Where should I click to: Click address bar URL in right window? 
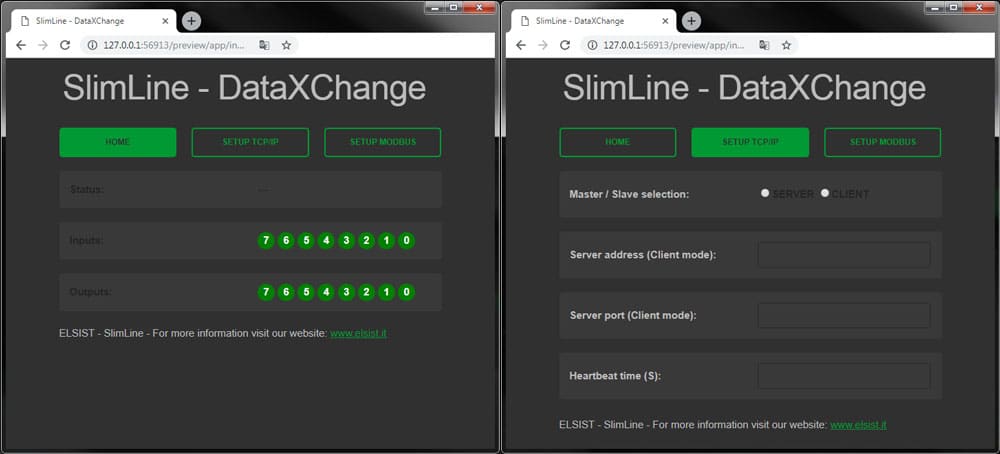point(676,45)
